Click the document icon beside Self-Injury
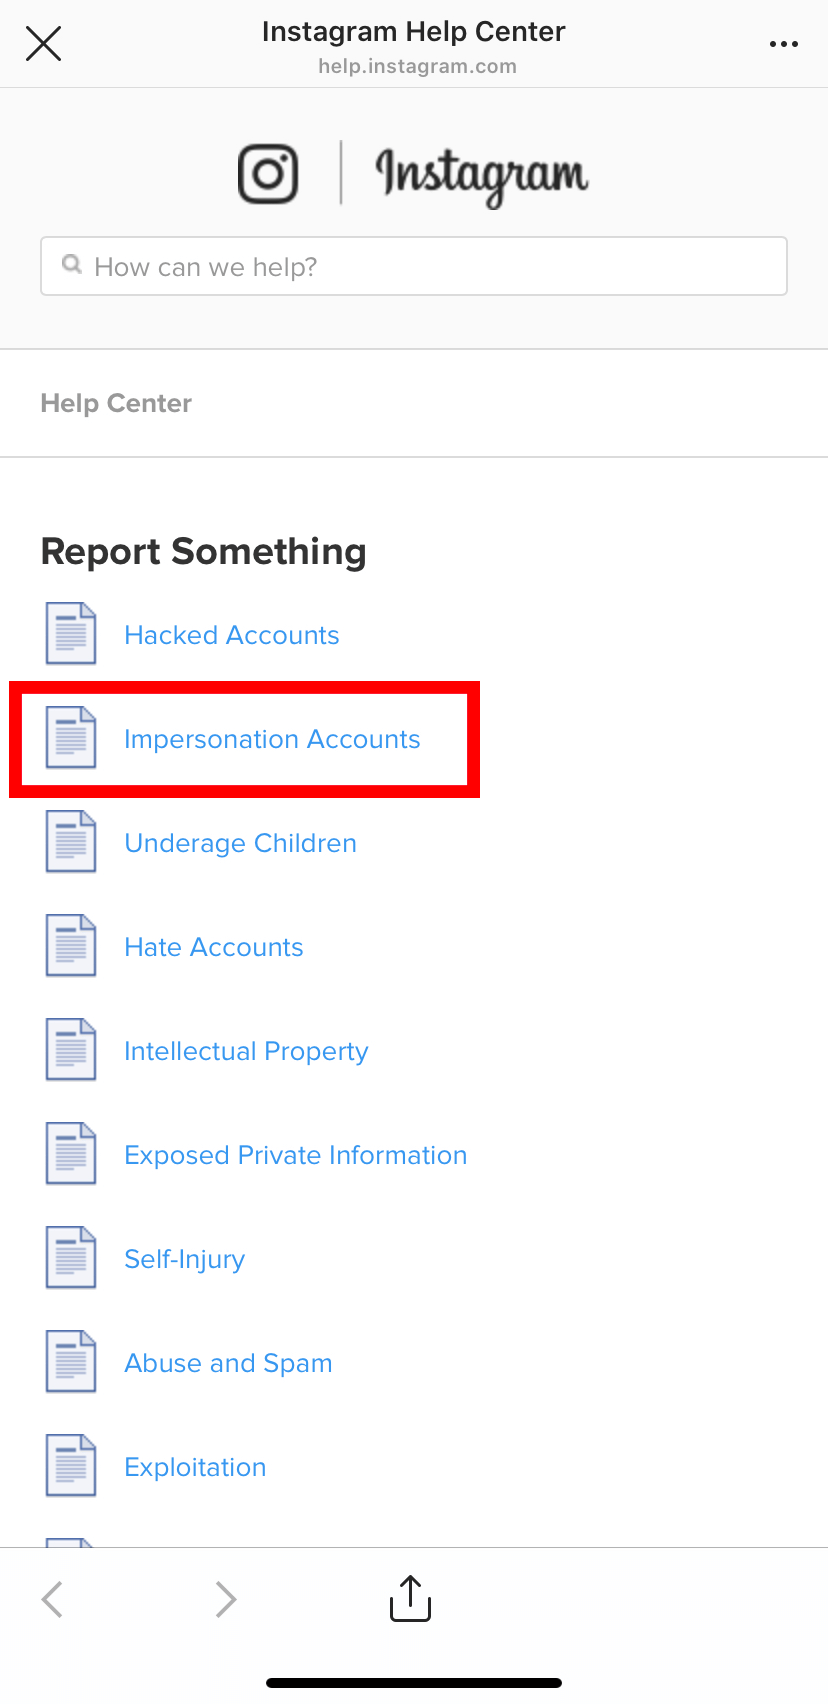The height and width of the screenshot is (1704, 828). (x=70, y=1257)
